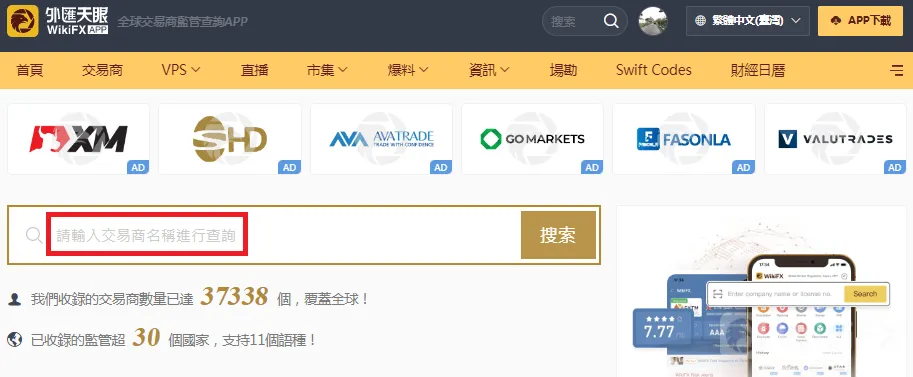913x377 pixels.
Task: Open the XM broker ad card
Action: [78, 139]
